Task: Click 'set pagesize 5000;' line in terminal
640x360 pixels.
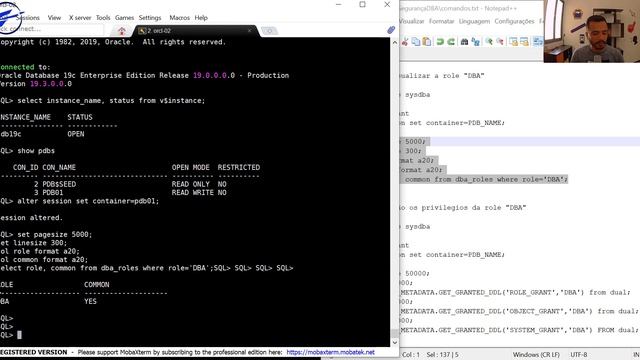Action: tap(46, 234)
